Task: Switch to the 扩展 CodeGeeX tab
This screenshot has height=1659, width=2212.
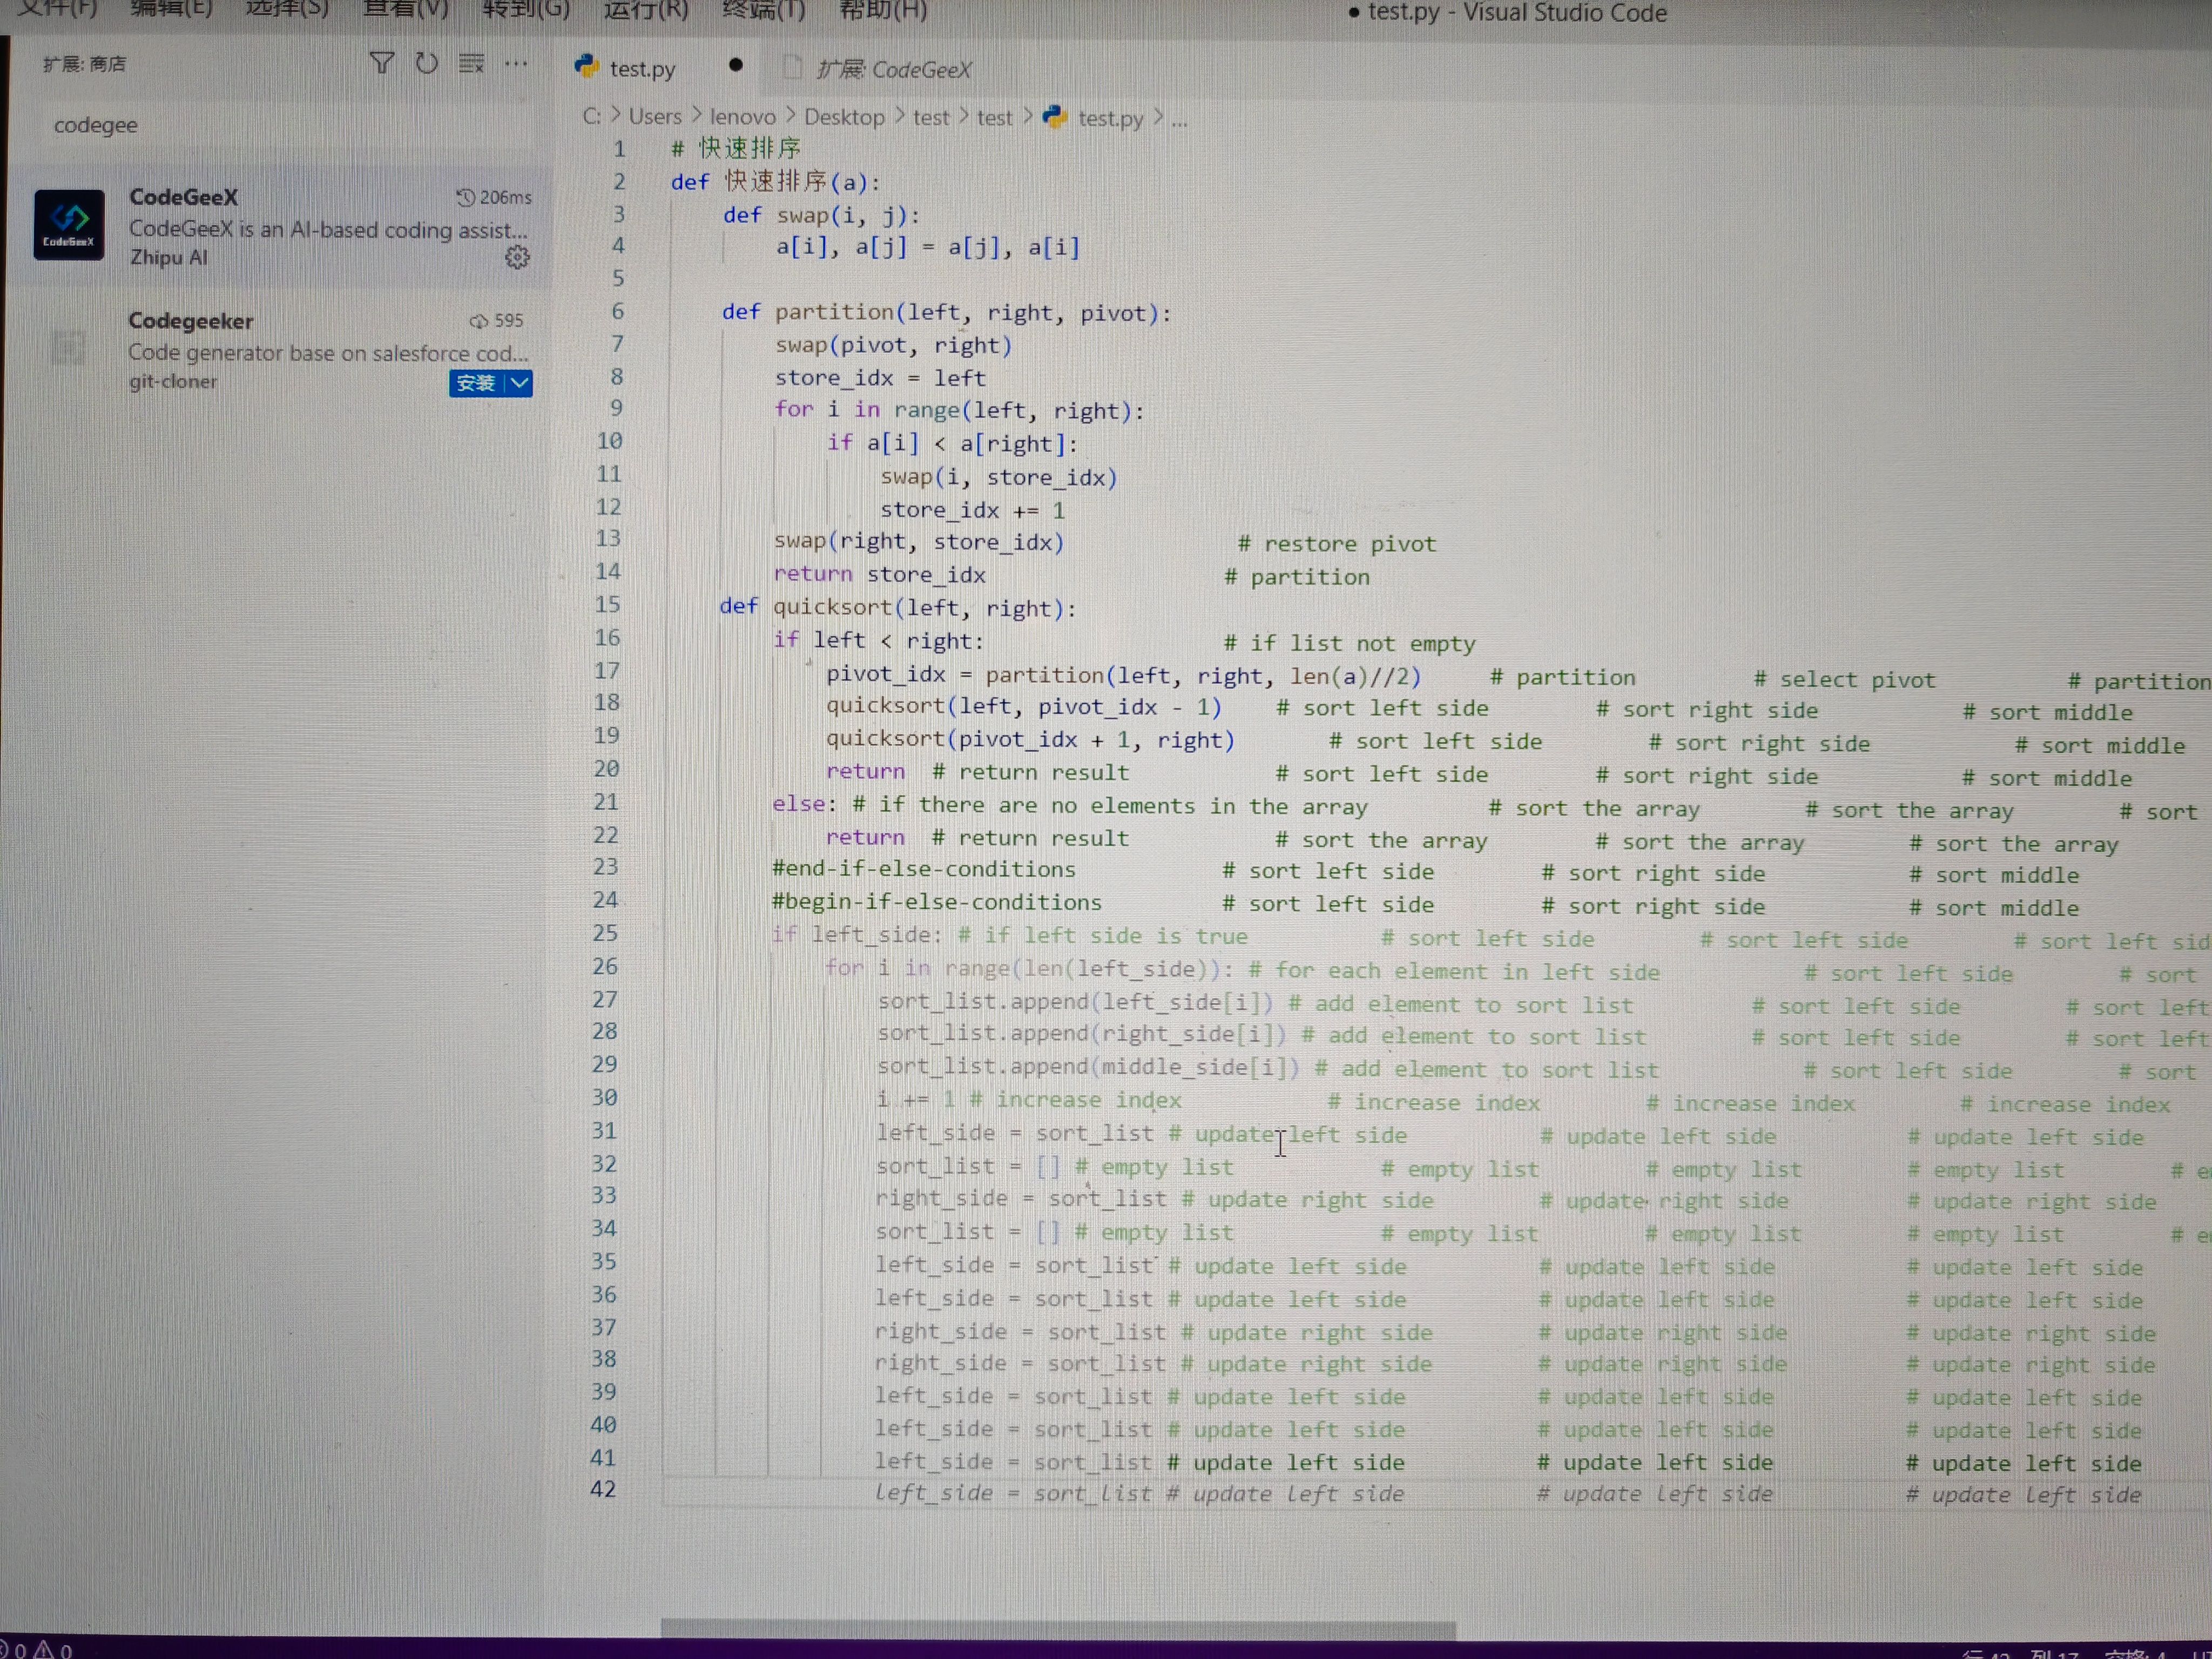Action: [x=892, y=69]
